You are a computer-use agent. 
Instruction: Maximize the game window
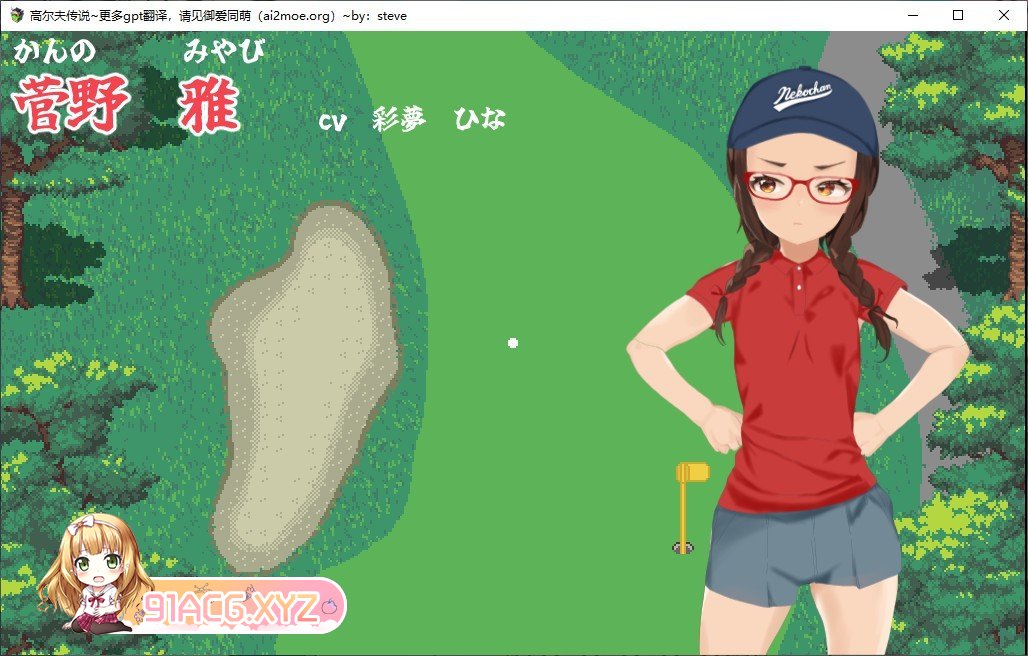[958, 15]
